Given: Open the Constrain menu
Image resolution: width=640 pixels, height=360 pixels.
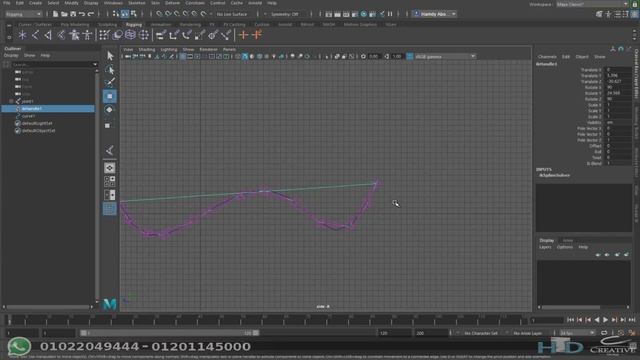Looking at the screenshot, I should (x=195, y=3).
